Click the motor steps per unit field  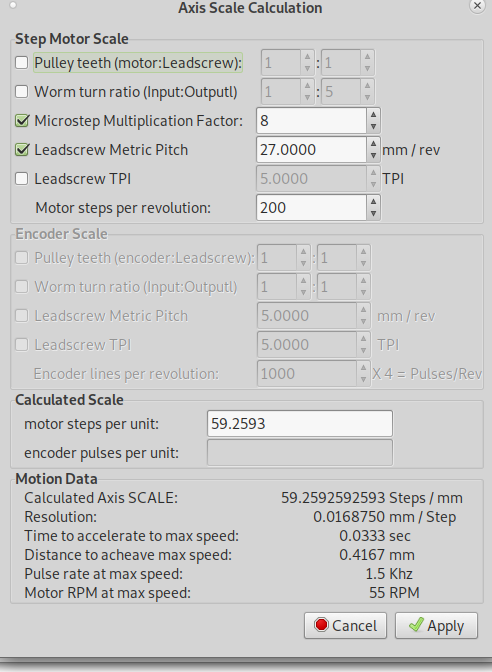click(300, 424)
